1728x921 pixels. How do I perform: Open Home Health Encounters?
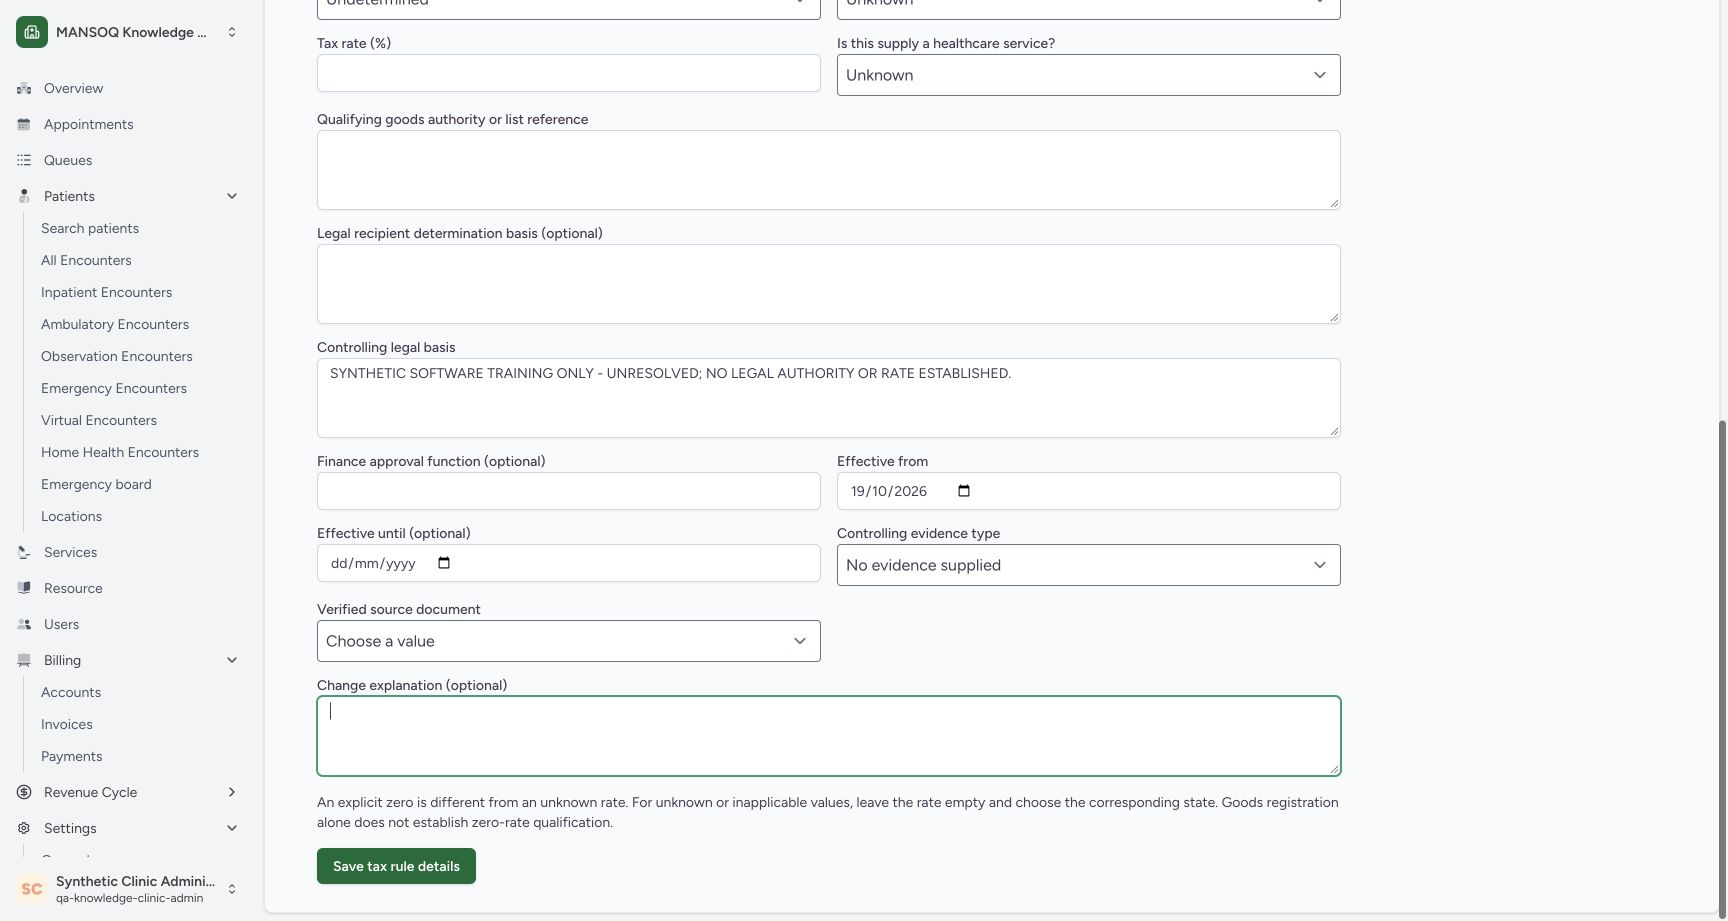point(120,452)
